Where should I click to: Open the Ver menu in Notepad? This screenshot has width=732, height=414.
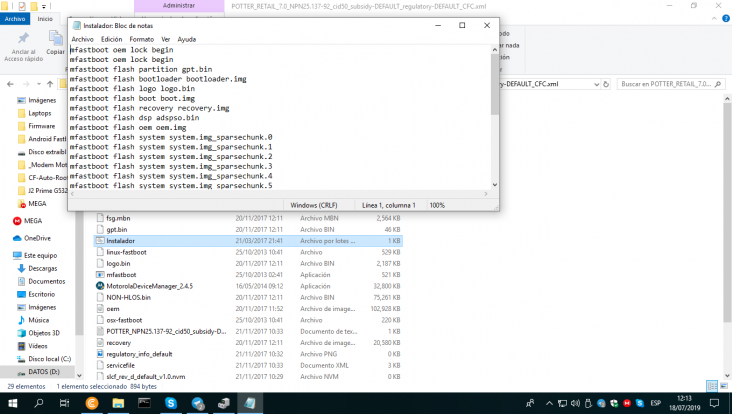pyautogui.click(x=166, y=39)
